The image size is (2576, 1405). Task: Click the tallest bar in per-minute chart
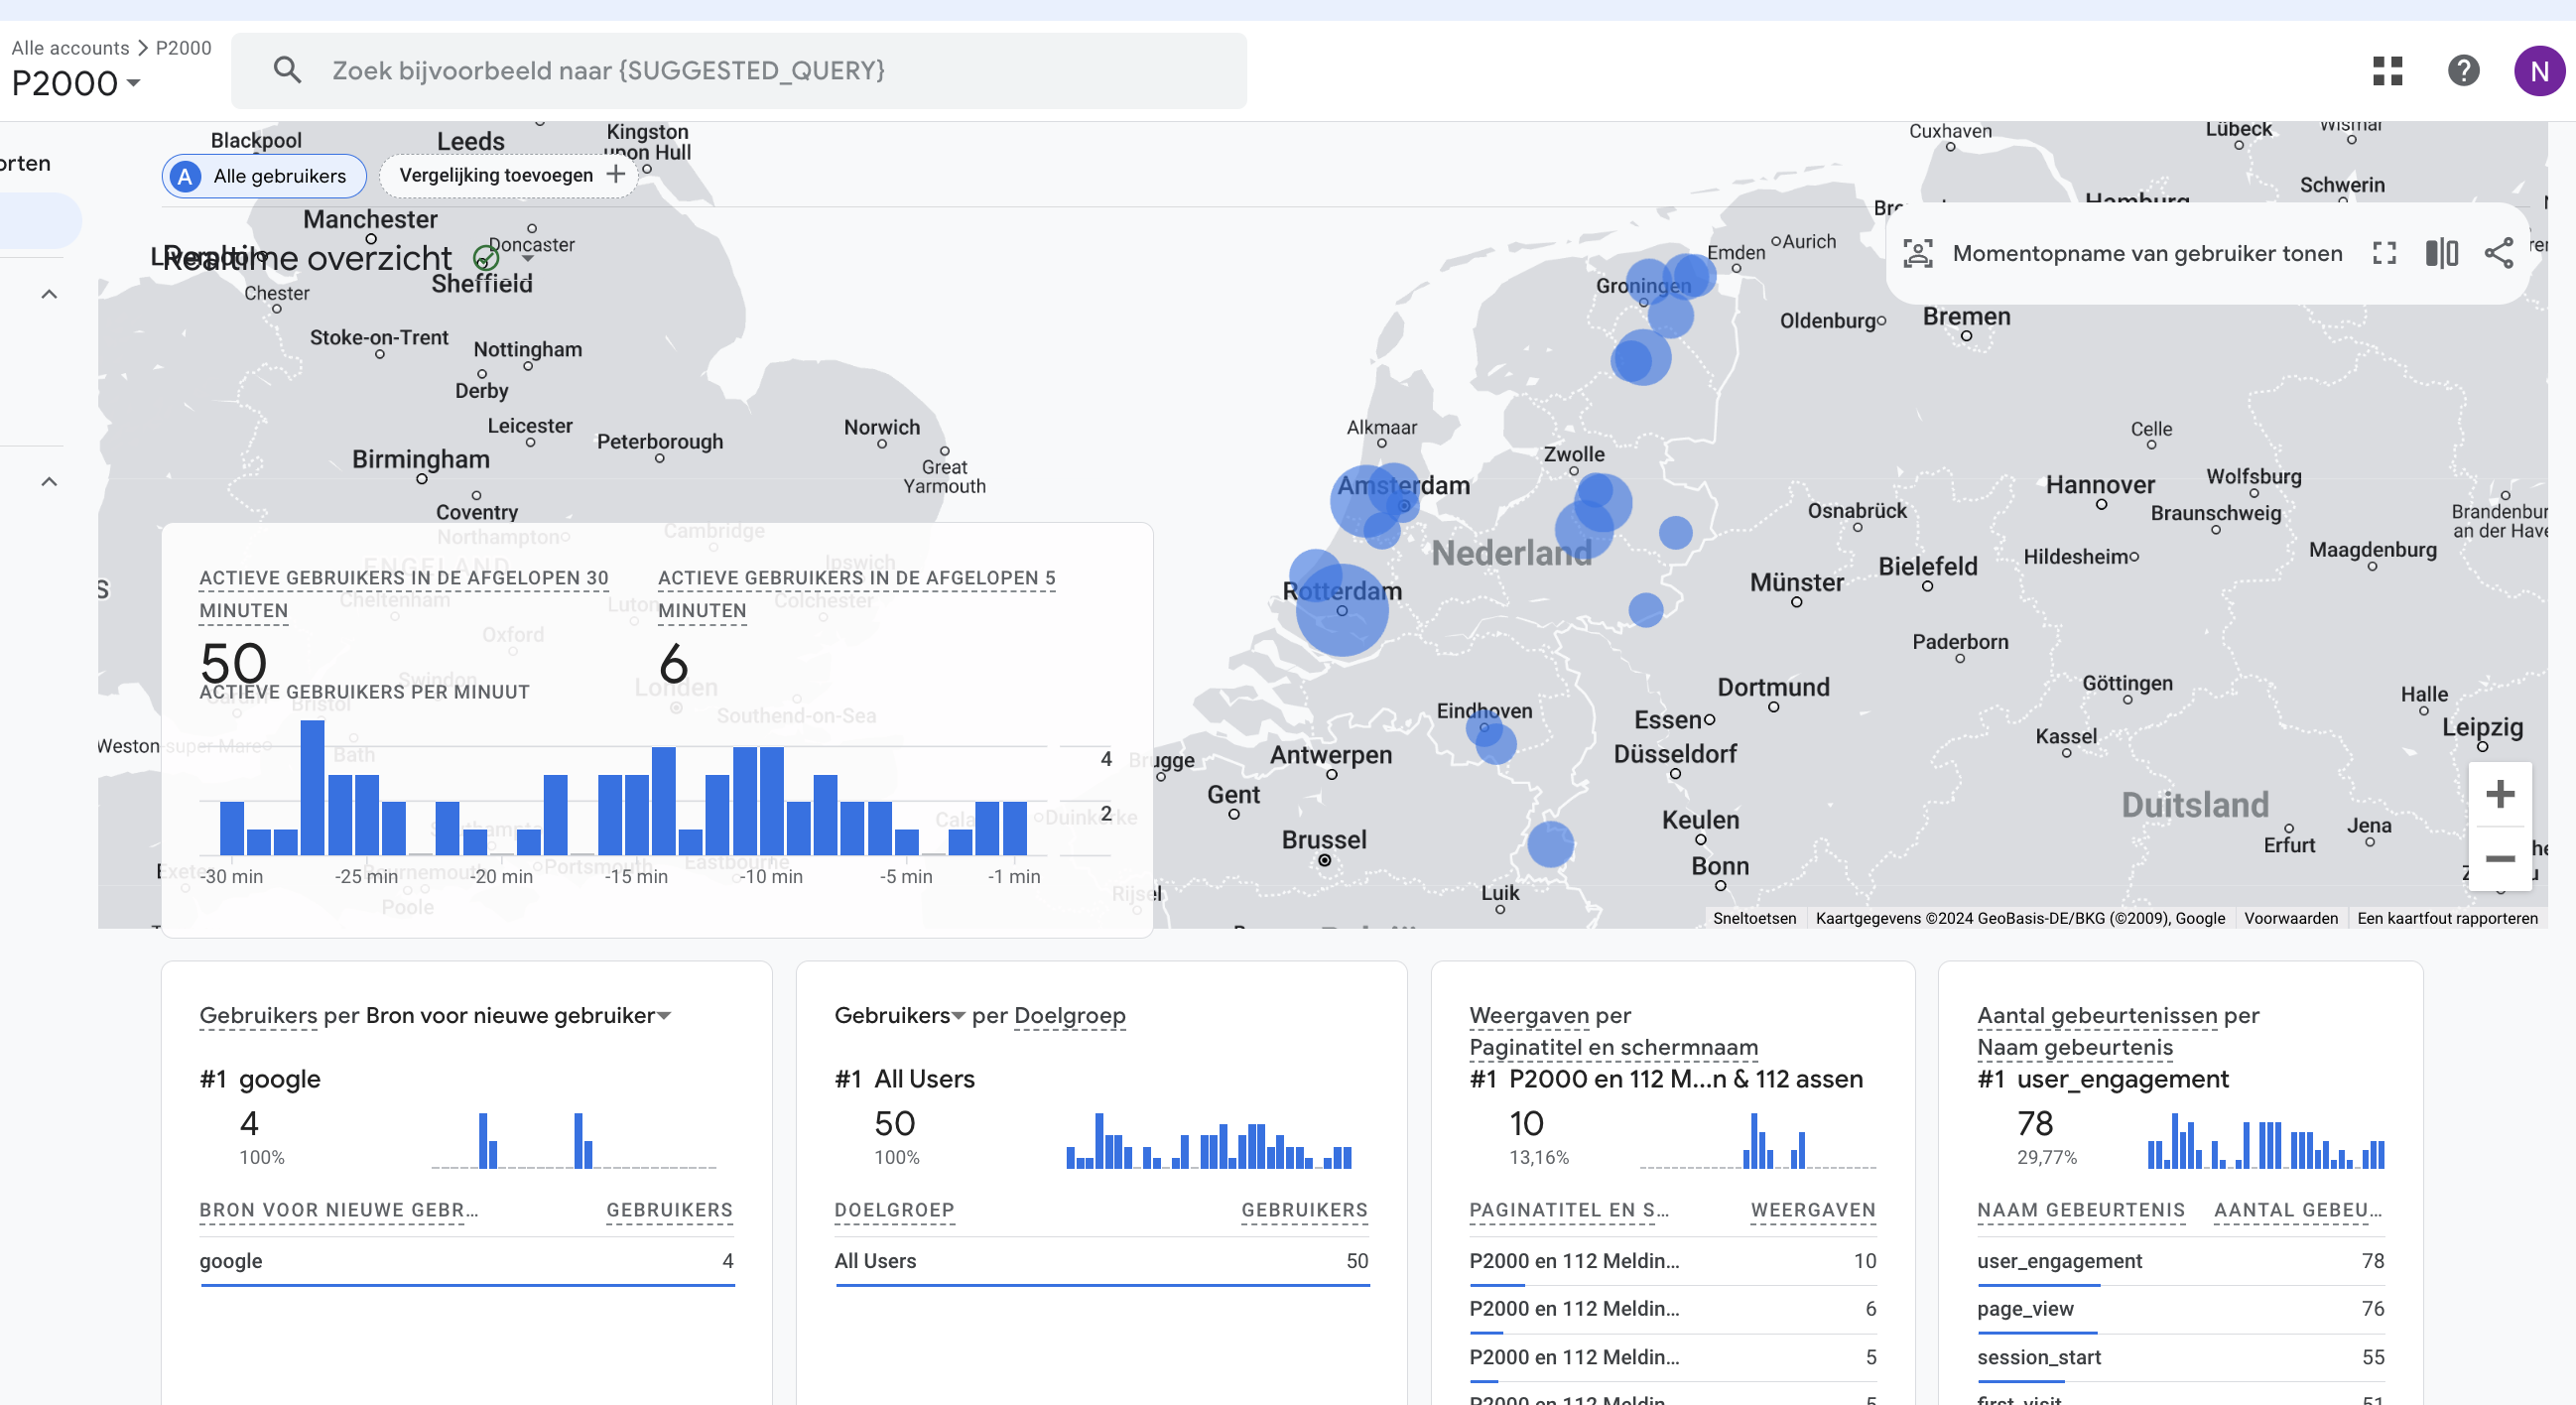coord(312,786)
